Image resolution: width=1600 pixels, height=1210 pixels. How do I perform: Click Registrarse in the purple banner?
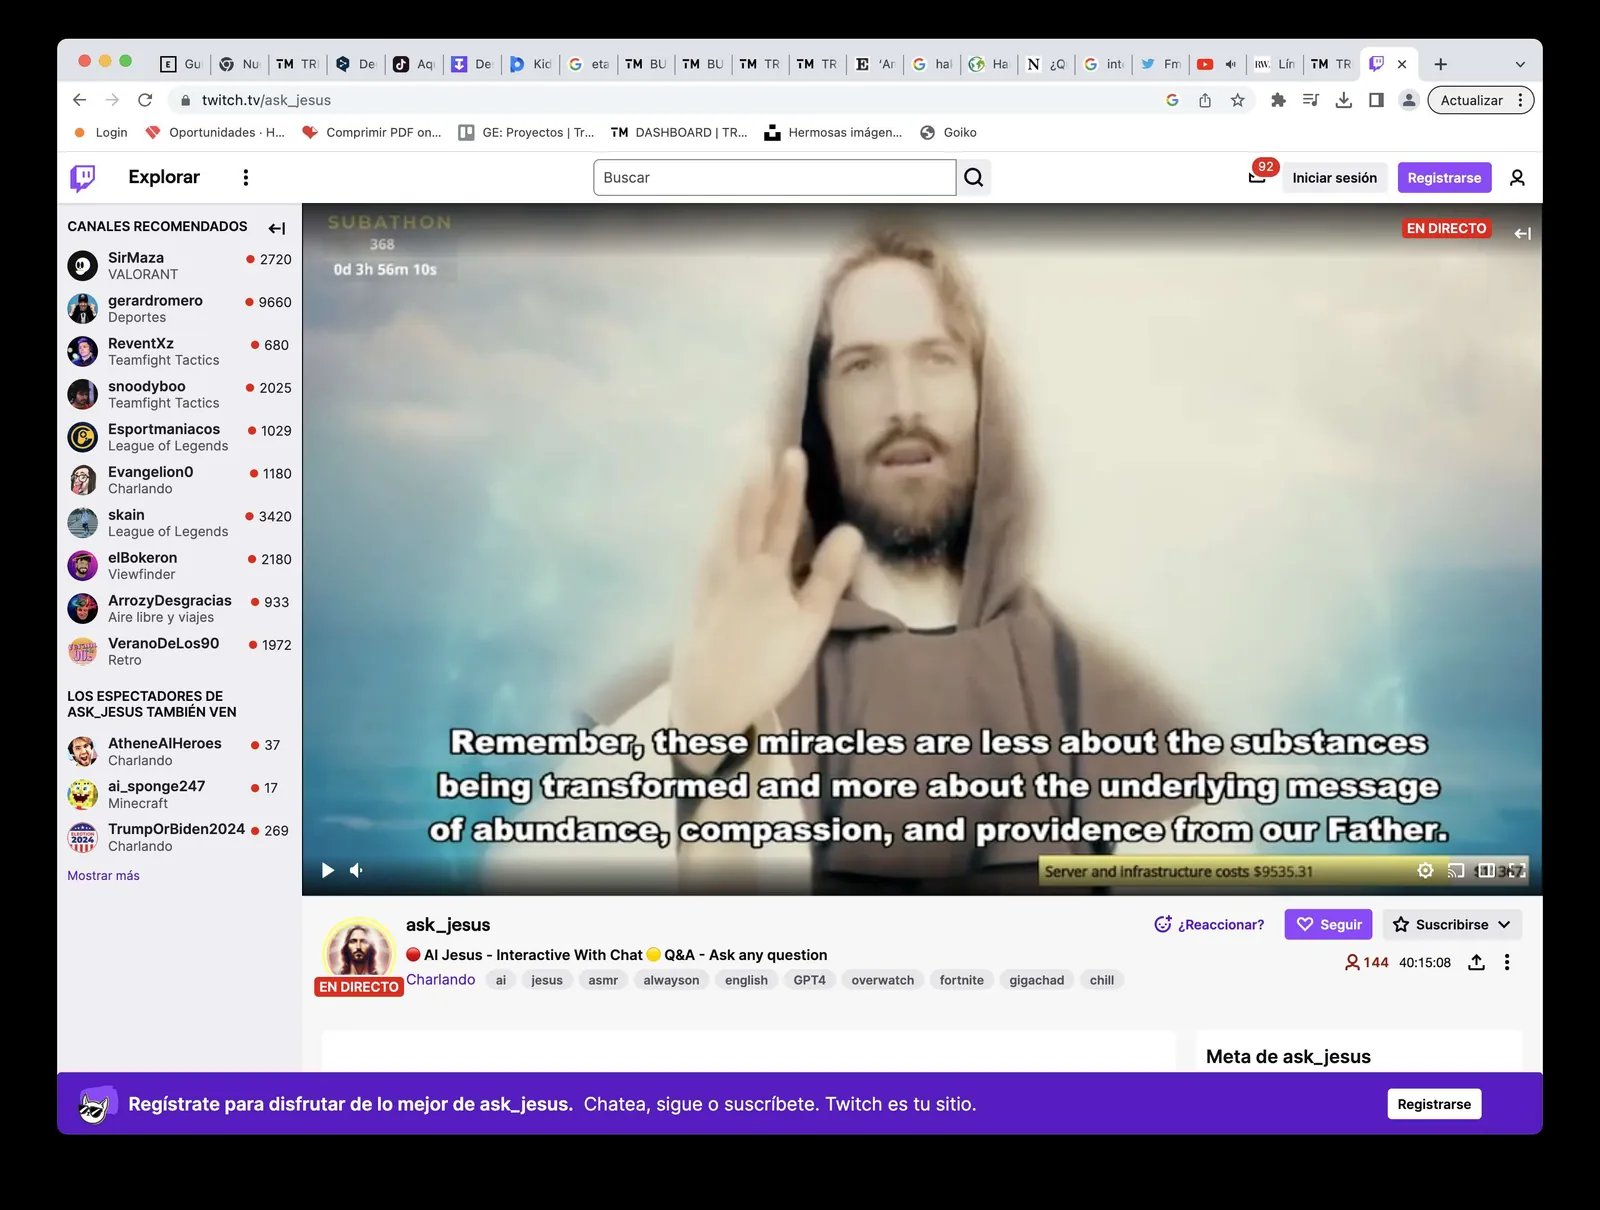pos(1434,1104)
